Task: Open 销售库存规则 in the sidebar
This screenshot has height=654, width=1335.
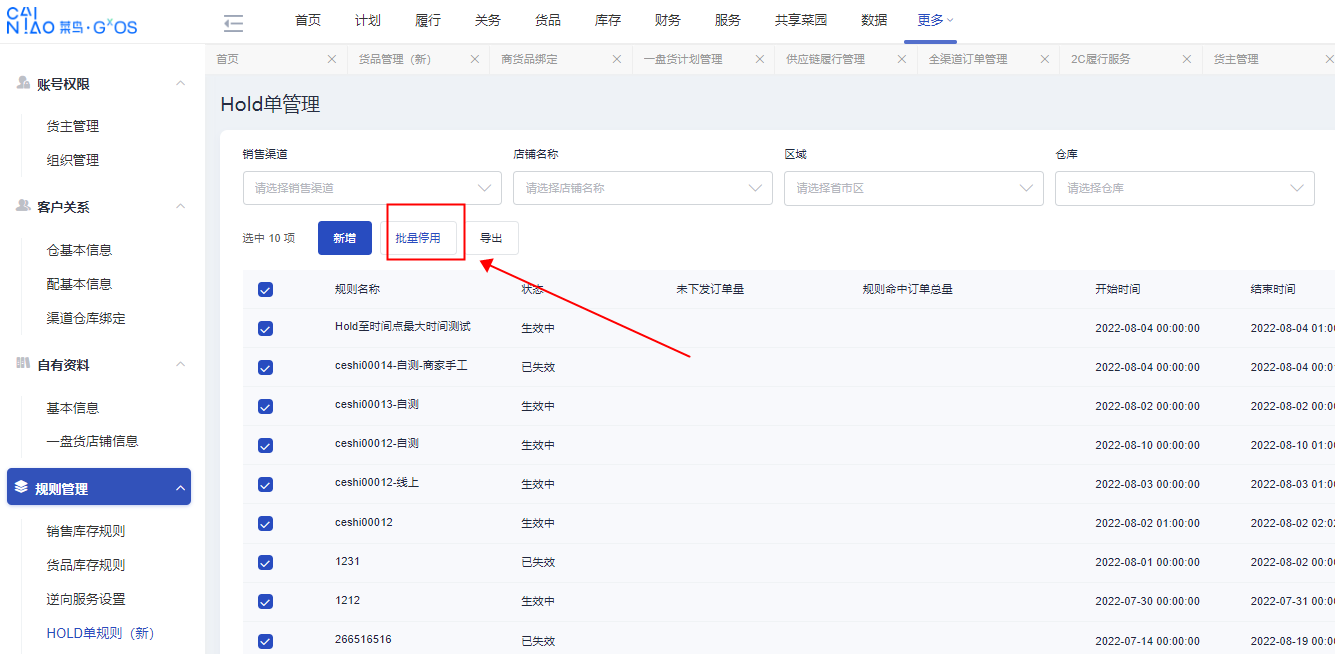Action: pos(86,531)
